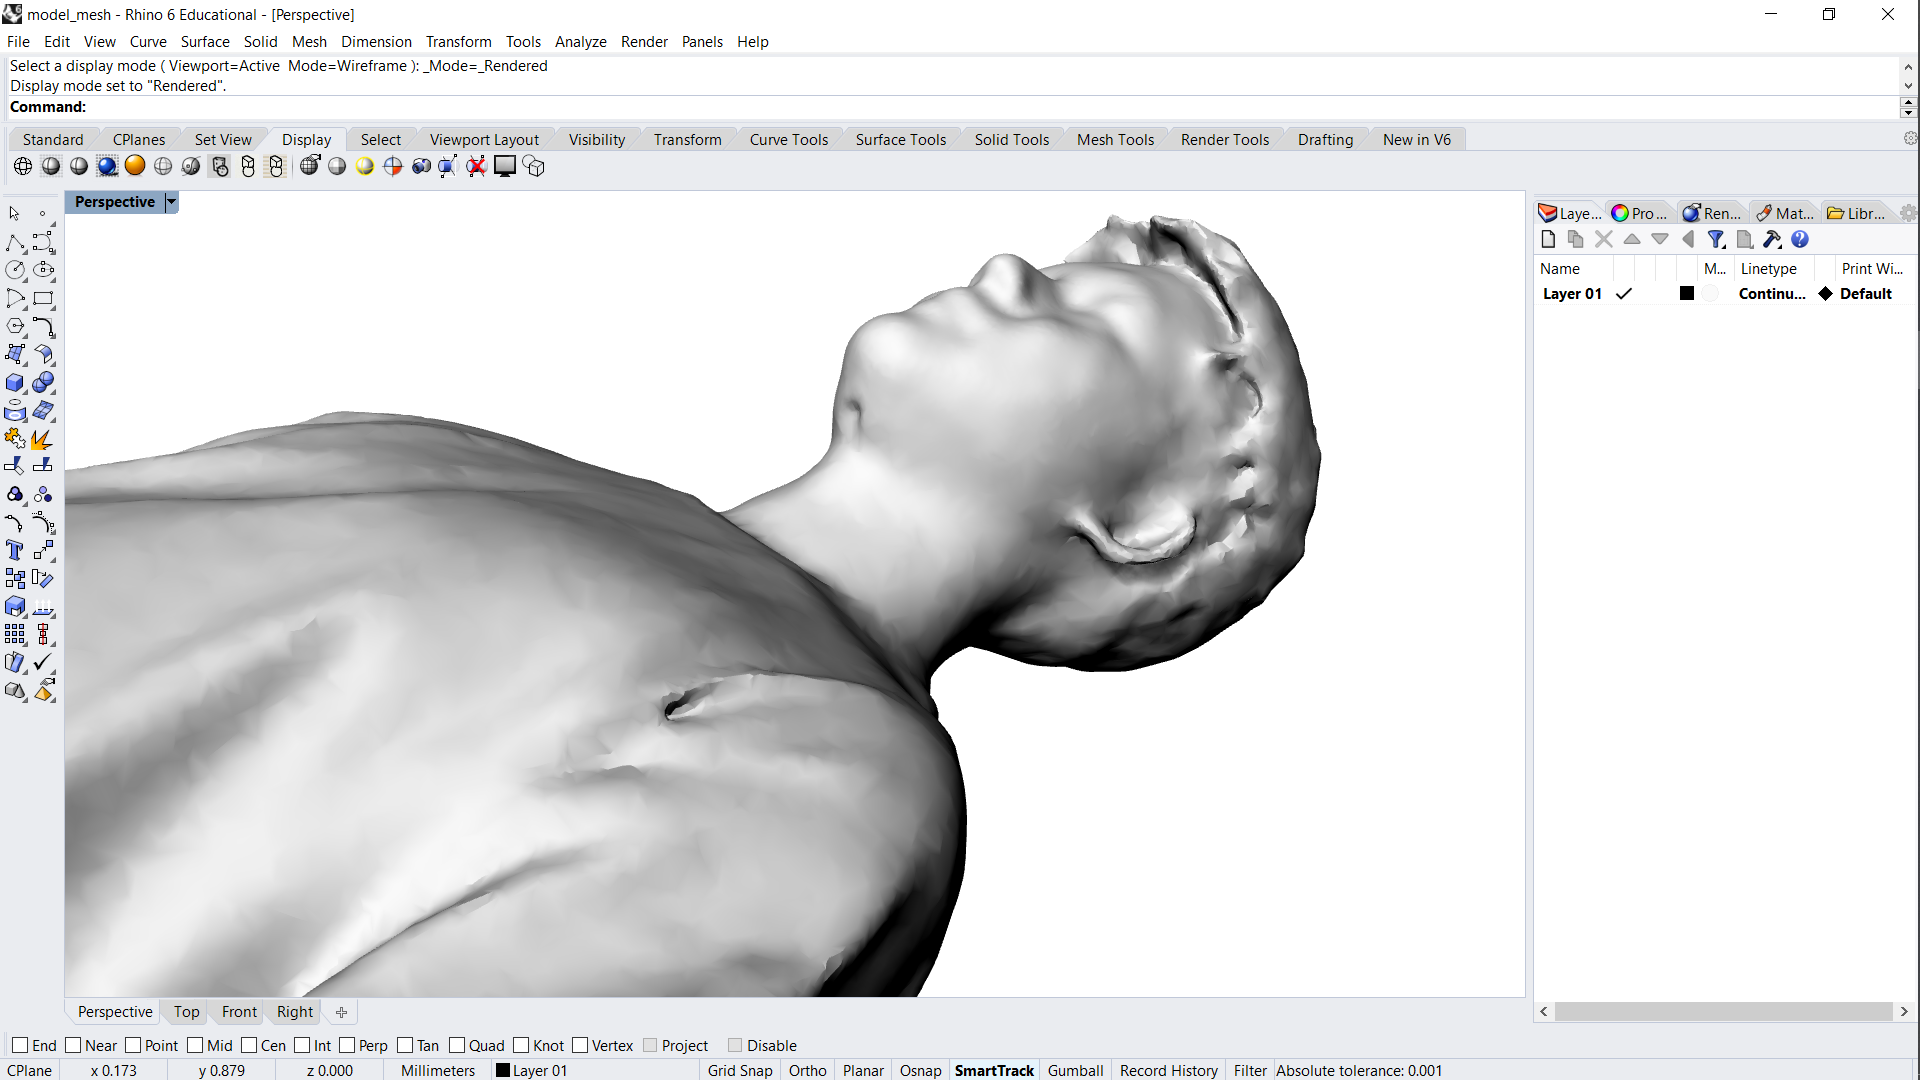Select the Rectangular Array tool
This screenshot has width=1920, height=1080.
point(15,634)
